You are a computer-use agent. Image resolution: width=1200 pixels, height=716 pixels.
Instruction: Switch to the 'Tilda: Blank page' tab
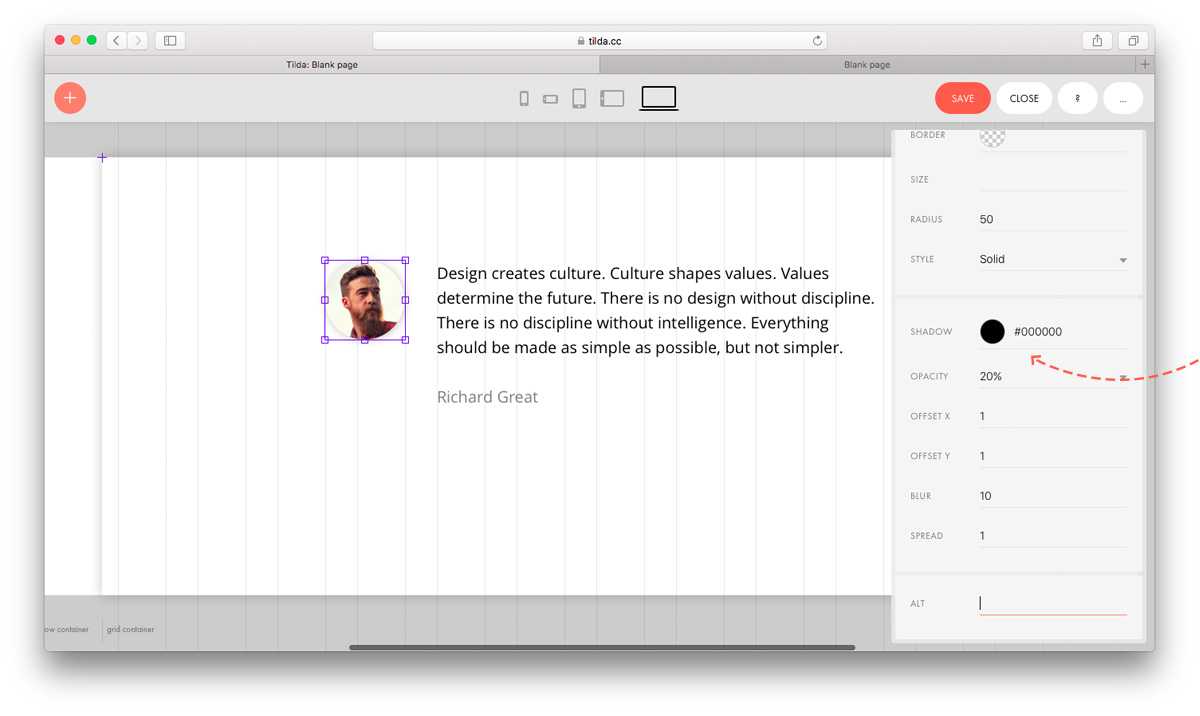click(322, 65)
